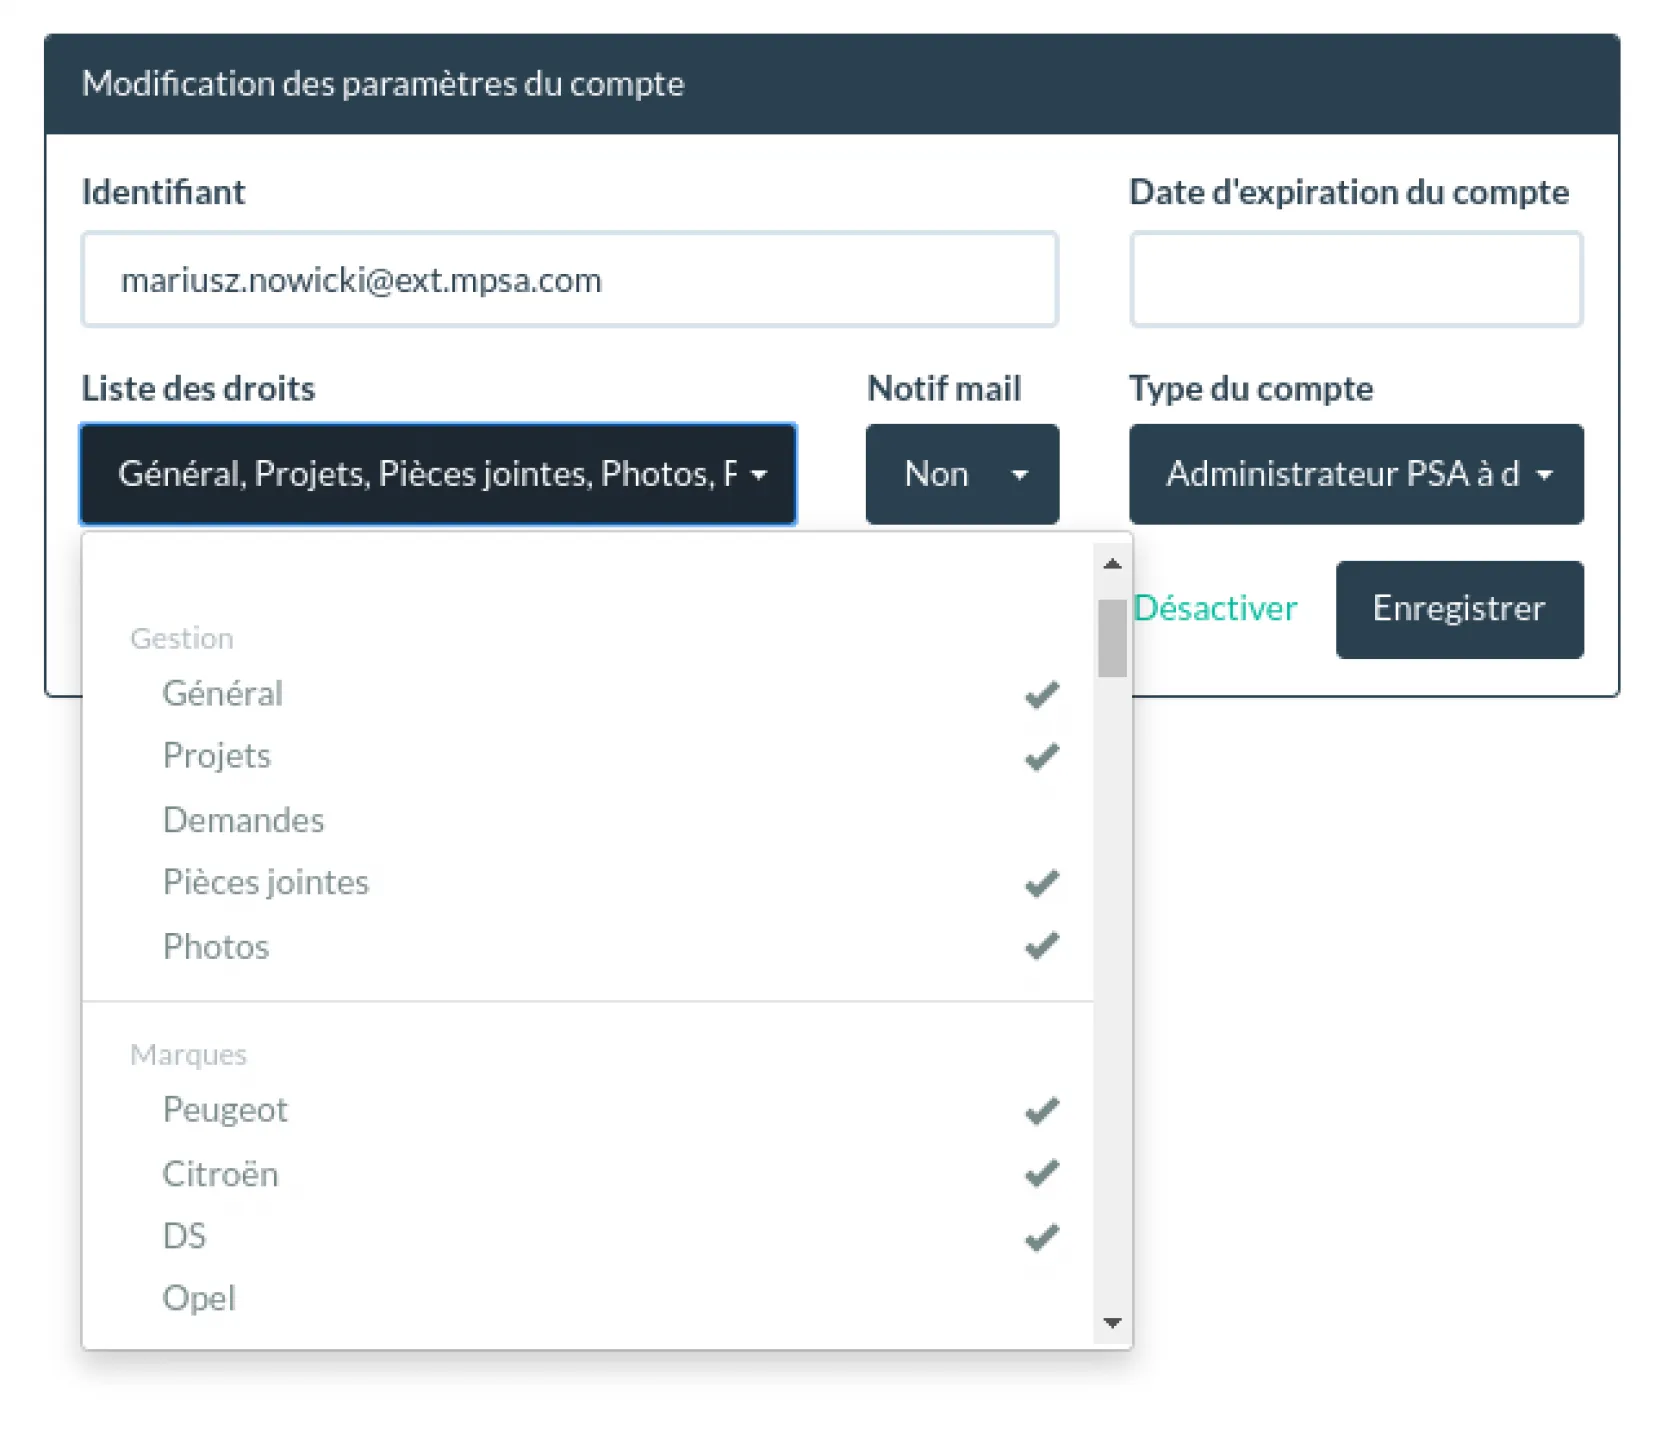The image size is (1680, 1437).
Task: Open the Notif mail dropdown
Action: (x=962, y=474)
